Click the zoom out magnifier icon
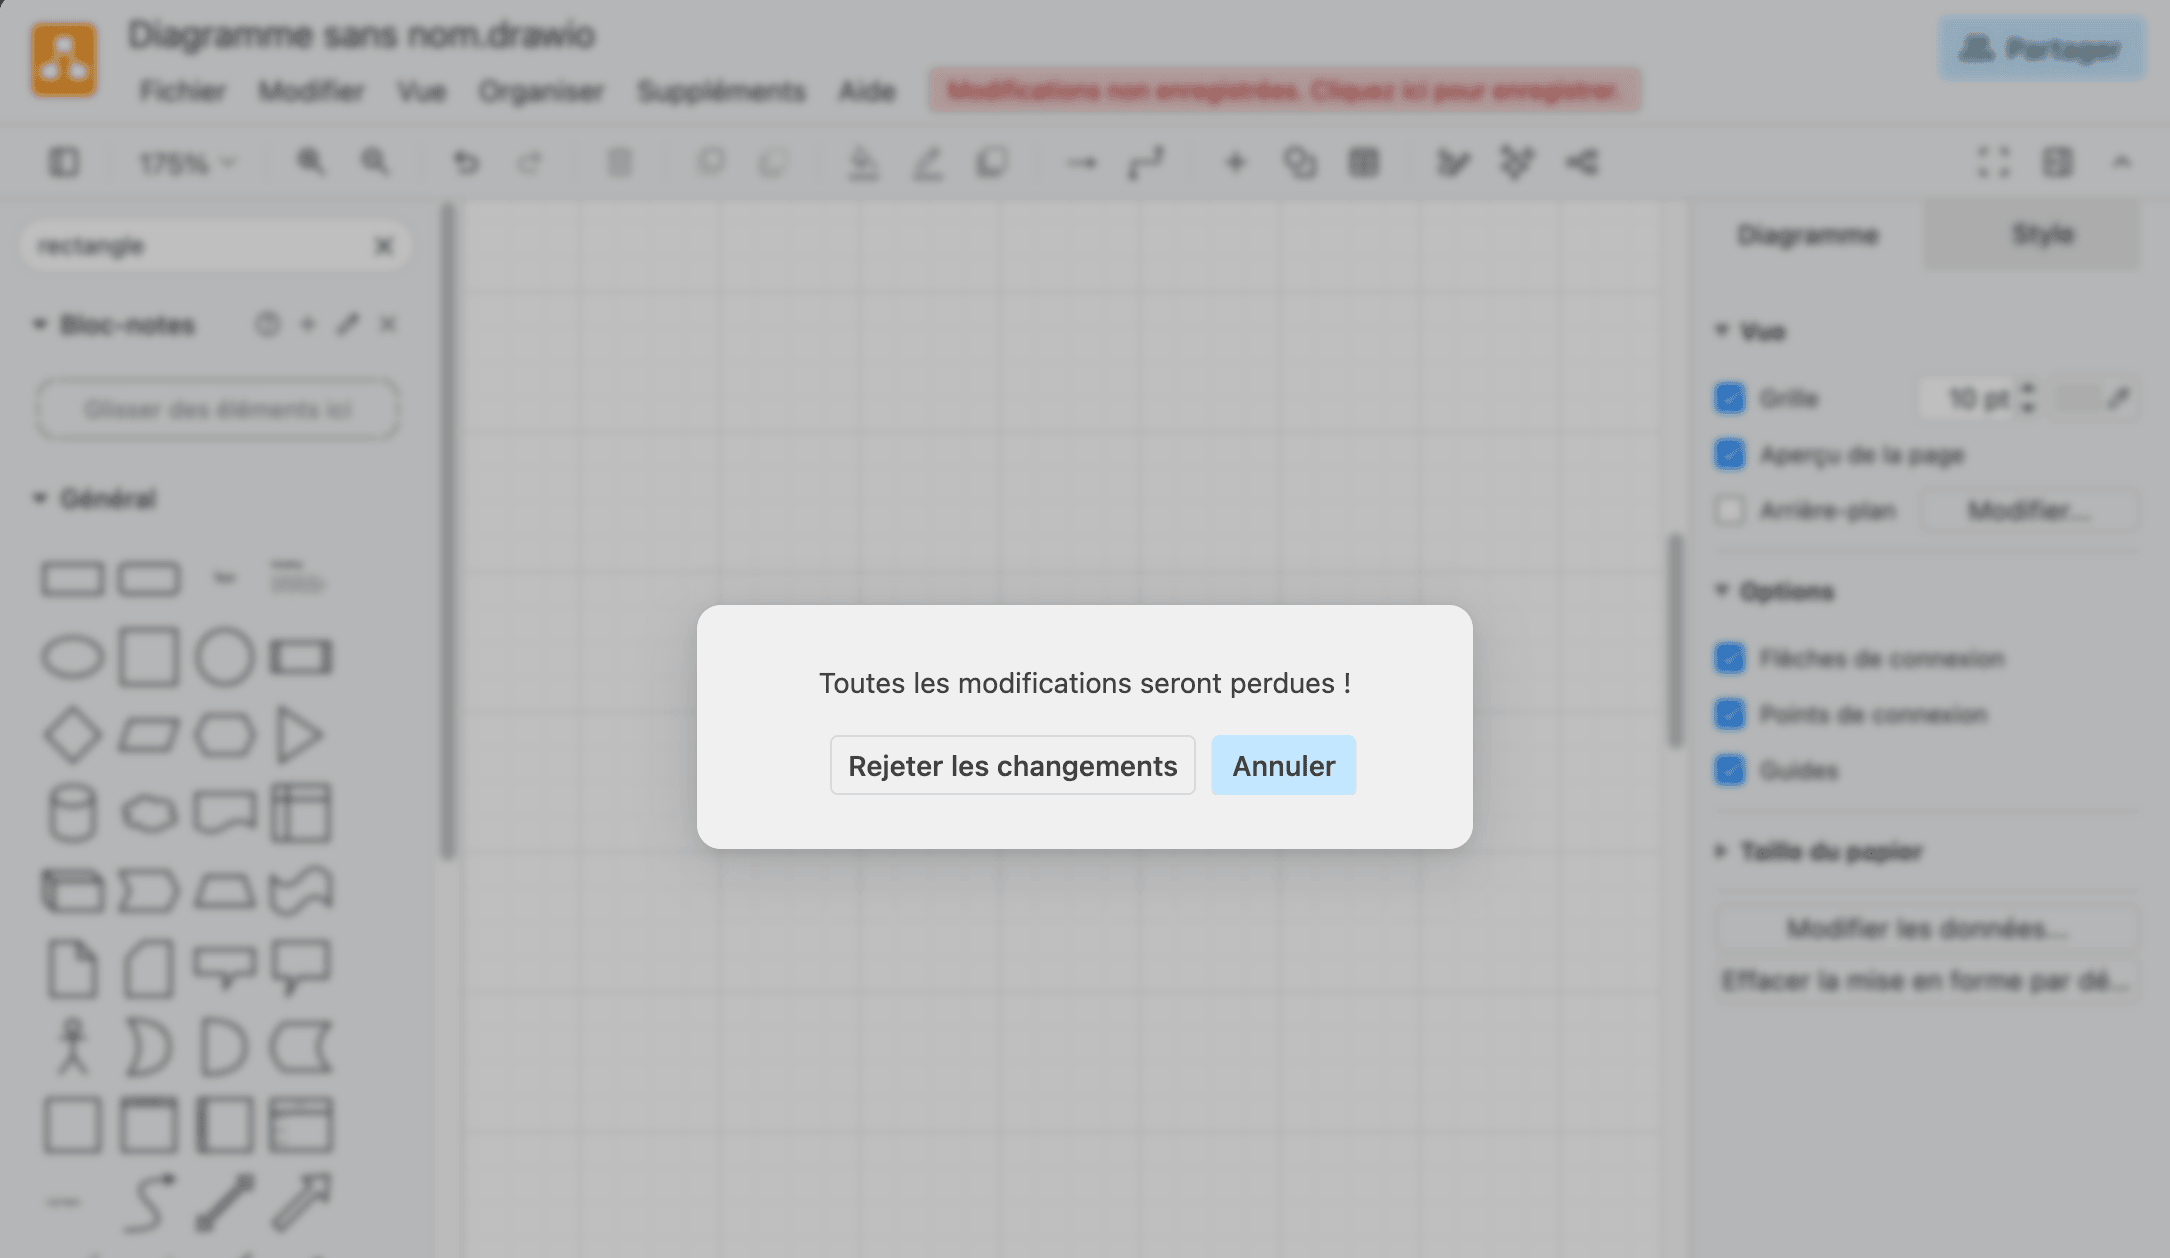This screenshot has width=2170, height=1258. coord(375,162)
